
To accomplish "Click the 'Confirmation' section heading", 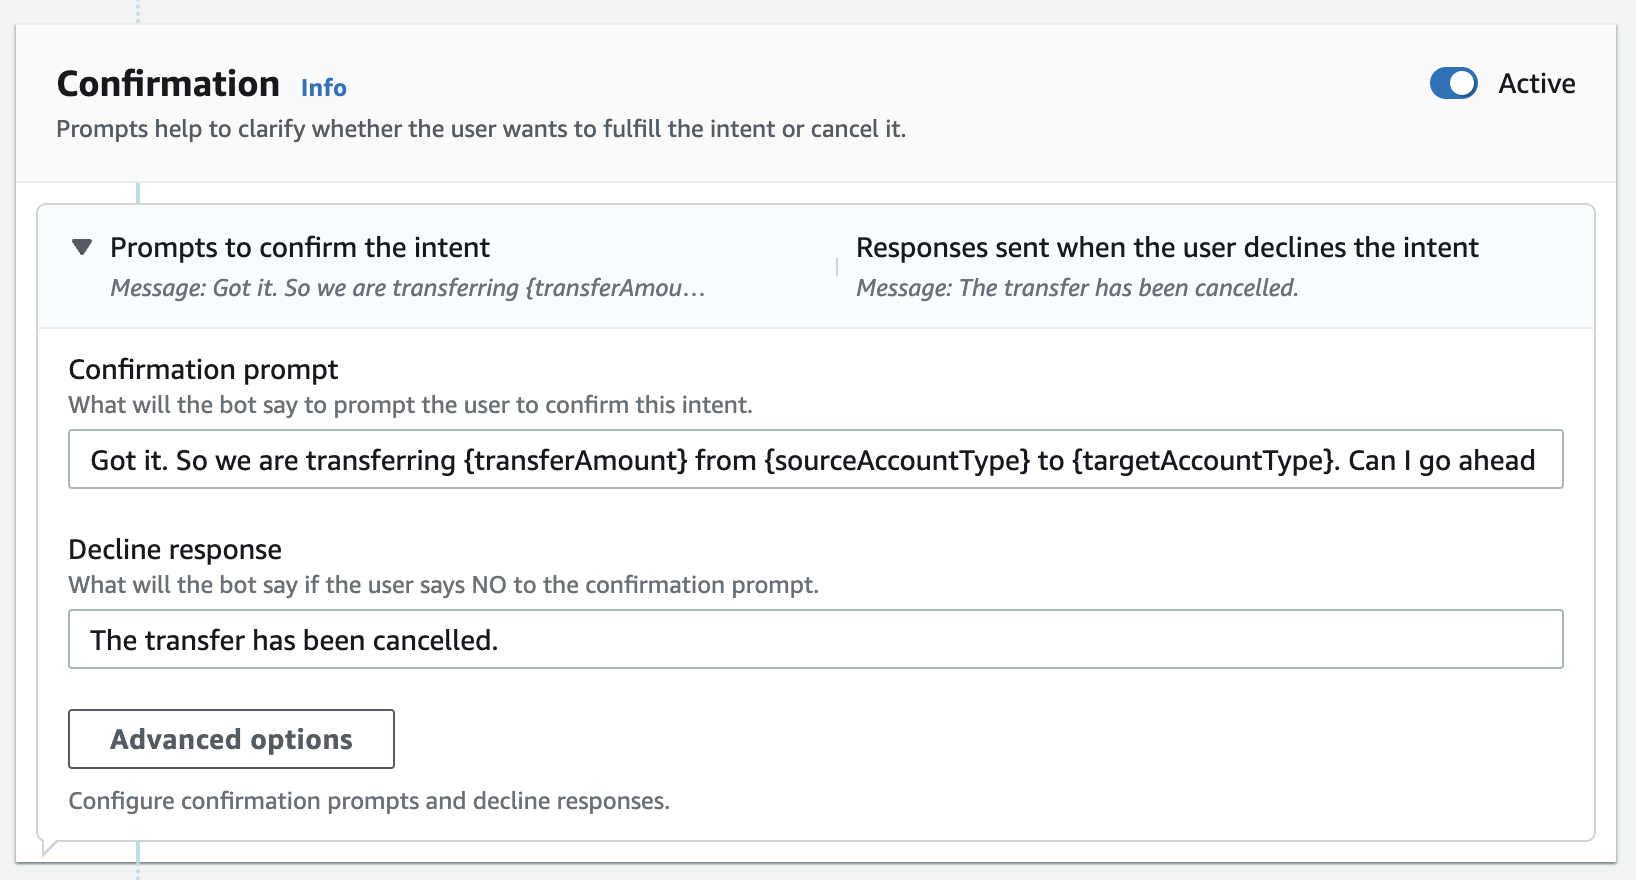I will click(x=168, y=84).
